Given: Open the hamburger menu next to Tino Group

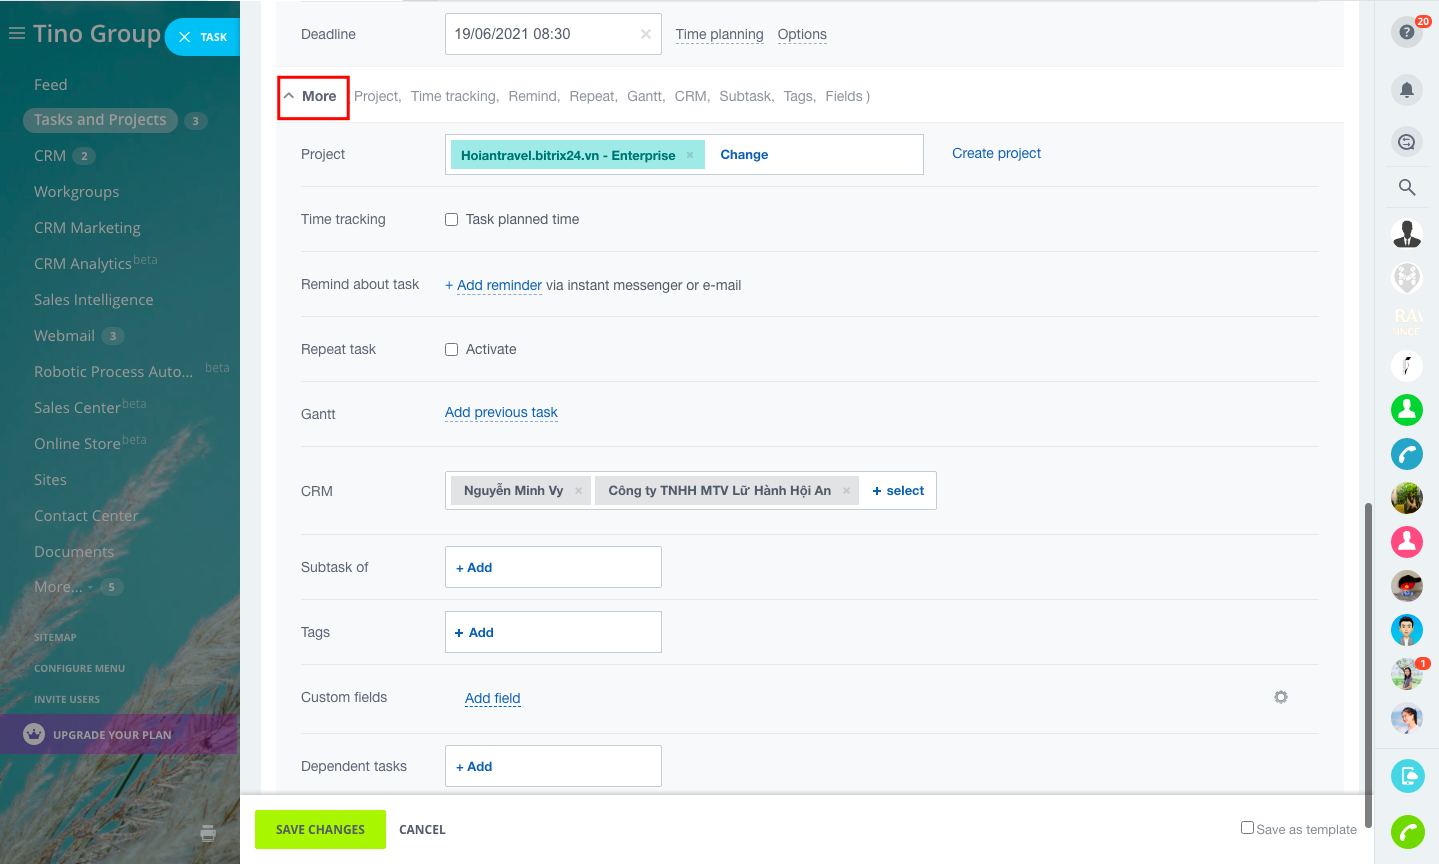Looking at the screenshot, I should click(16, 34).
